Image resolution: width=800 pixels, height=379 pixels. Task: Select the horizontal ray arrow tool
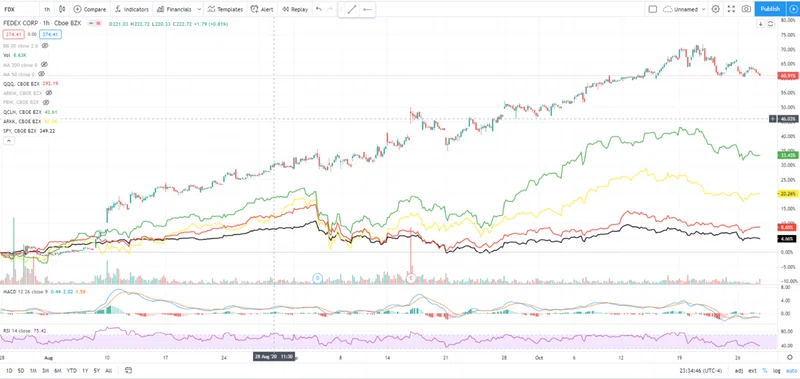point(367,9)
